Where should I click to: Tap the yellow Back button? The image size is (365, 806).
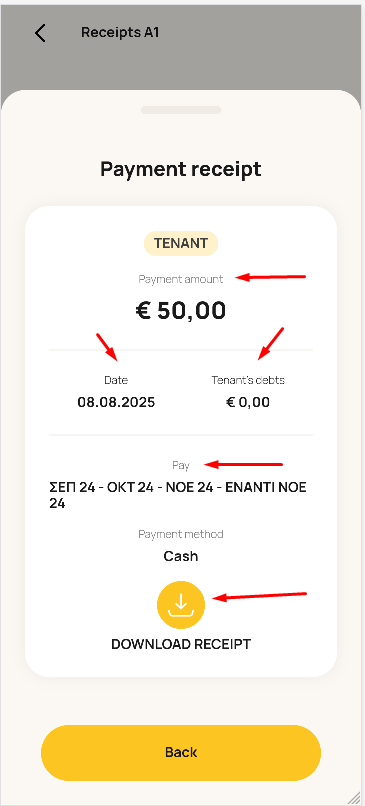tap(181, 753)
